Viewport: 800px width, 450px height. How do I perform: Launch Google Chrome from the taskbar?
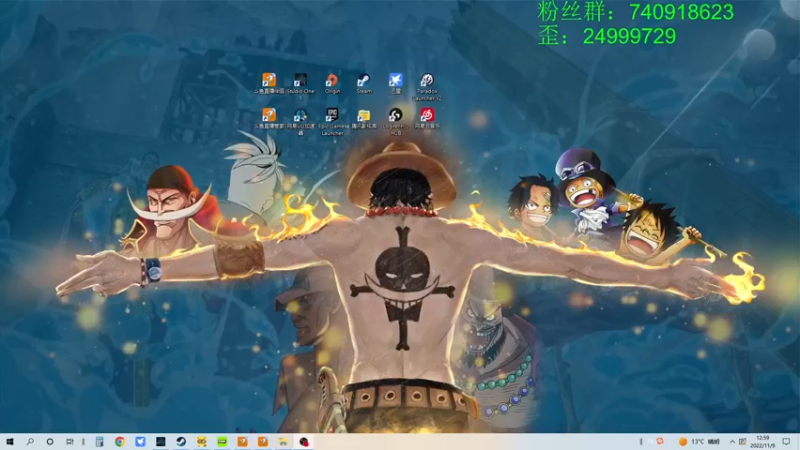point(119,442)
